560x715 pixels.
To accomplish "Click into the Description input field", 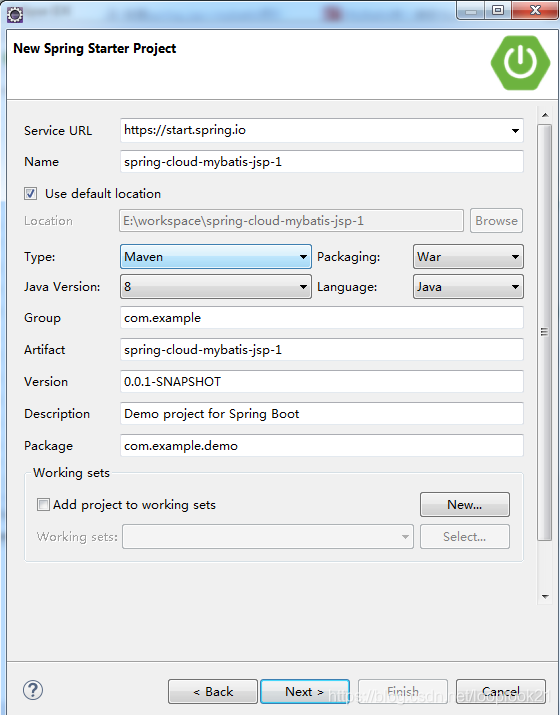I will [321, 414].
